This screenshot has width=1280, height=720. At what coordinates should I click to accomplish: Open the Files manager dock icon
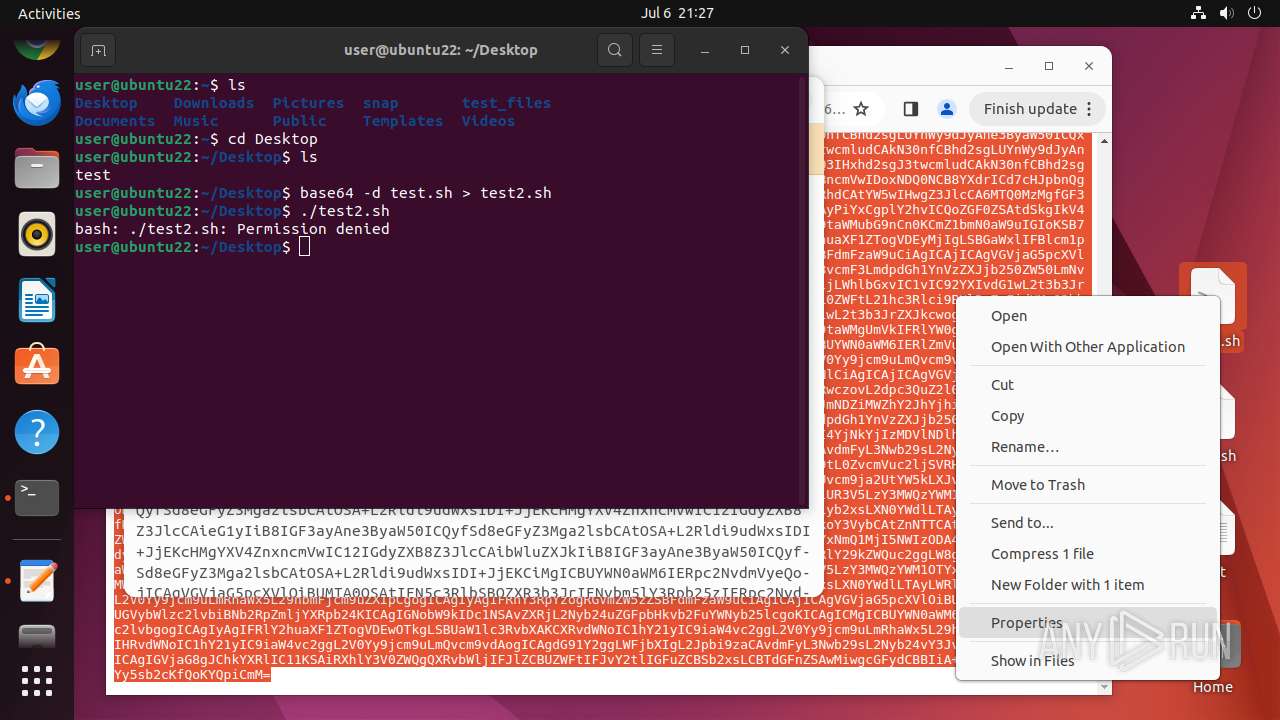tap(37, 168)
